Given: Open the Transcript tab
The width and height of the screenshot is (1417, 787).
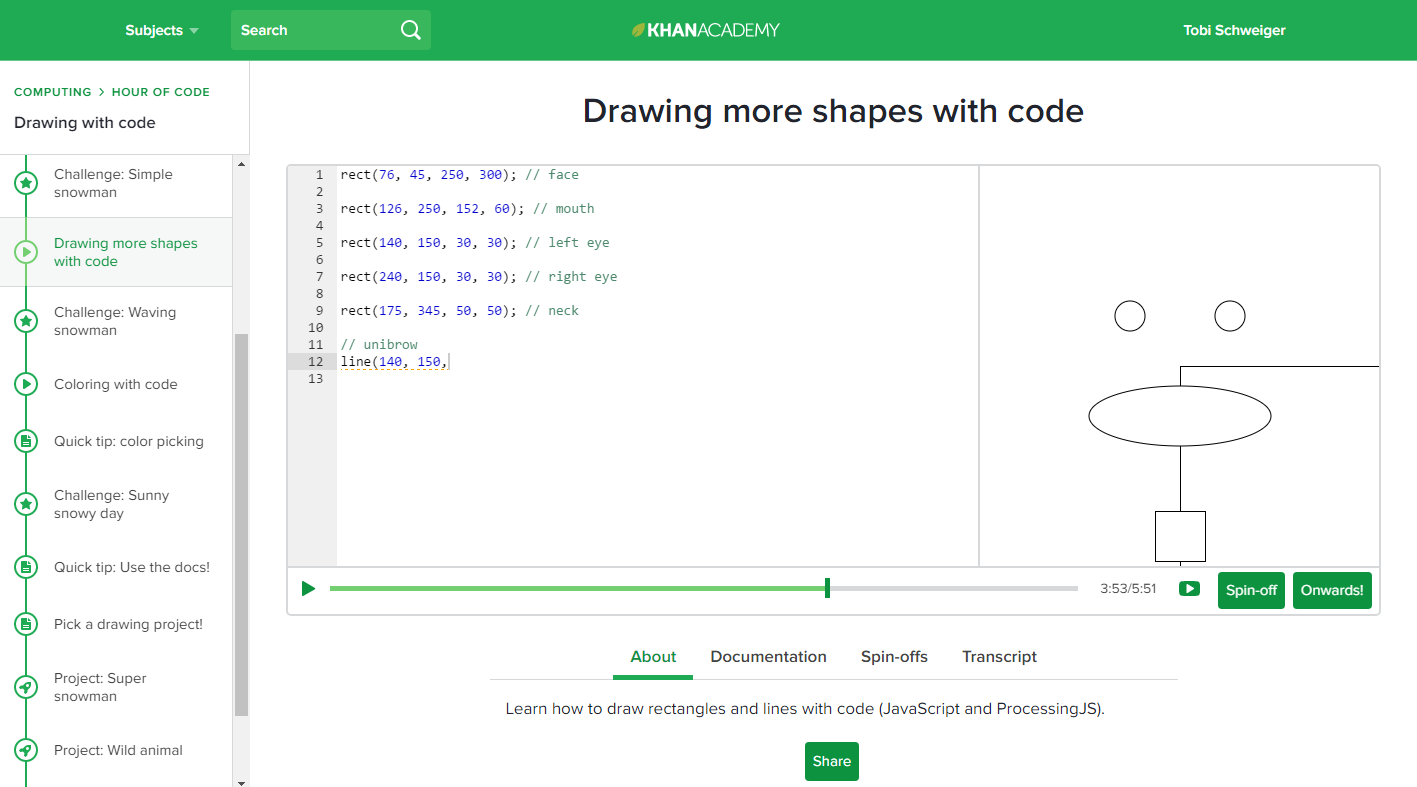Looking at the screenshot, I should pyautogui.click(x=999, y=657).
